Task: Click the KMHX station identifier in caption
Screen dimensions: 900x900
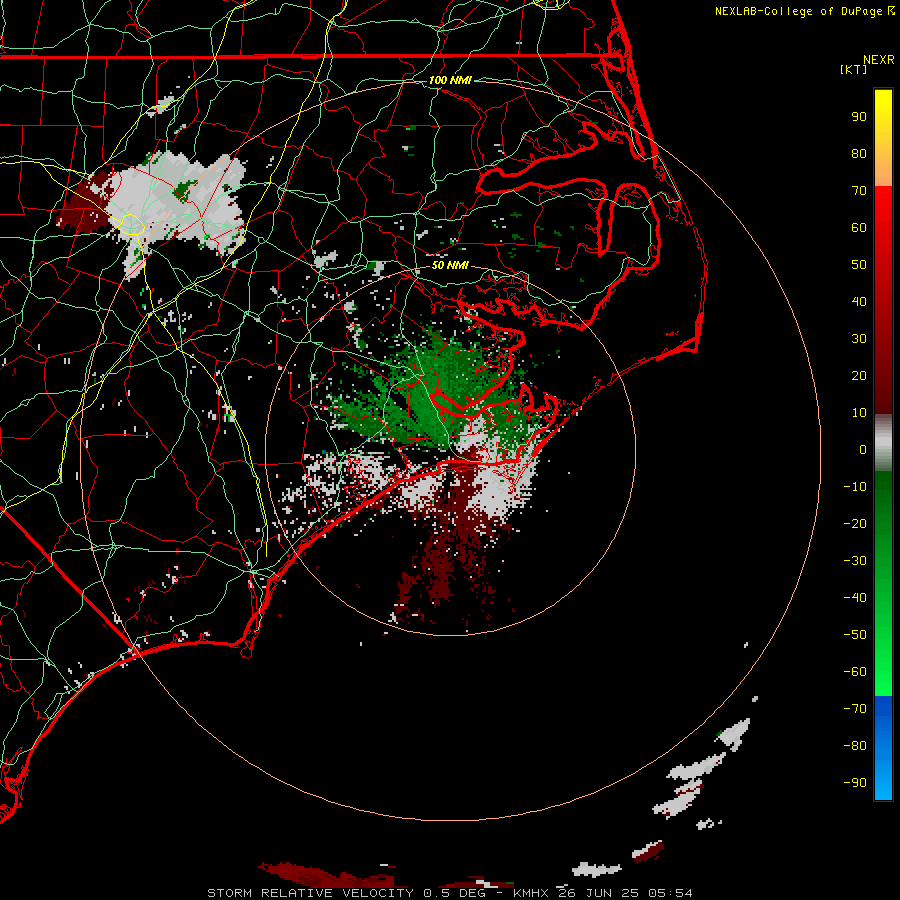Action: pyautogui.click(x=531, y=893)
